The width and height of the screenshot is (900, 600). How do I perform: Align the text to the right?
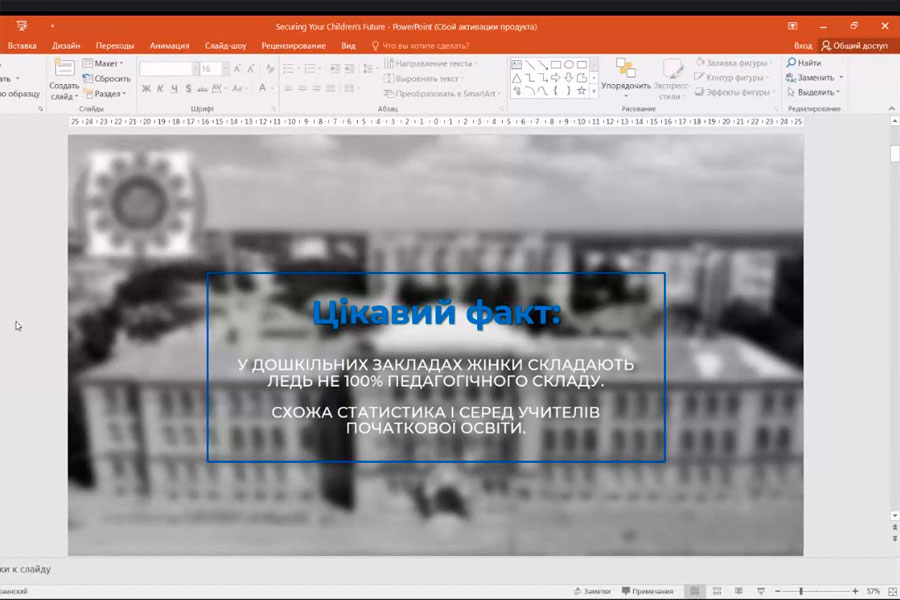pyautogui.click(x=316, y=88)
